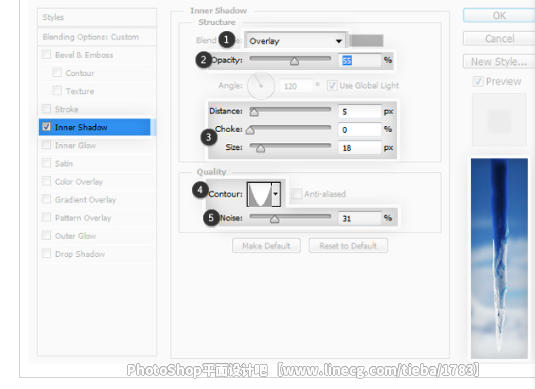The height and width of the screenshot is (389, 535).
Task: Toggle the Preview checkbox
Action: [478, 81]
